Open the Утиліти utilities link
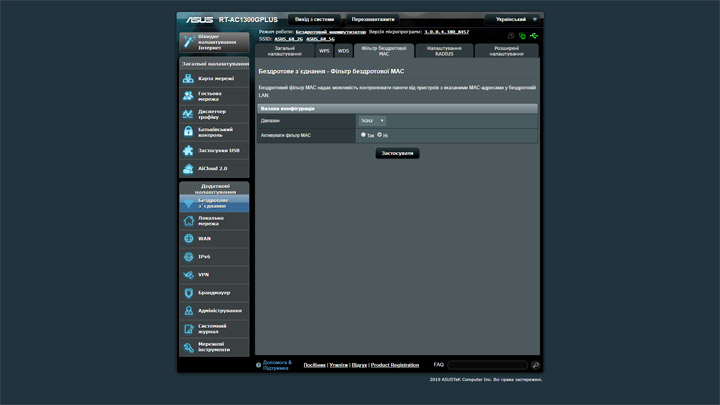Image resolution: width=720 pixels, height=405 pixels. [x=338, y=365]
